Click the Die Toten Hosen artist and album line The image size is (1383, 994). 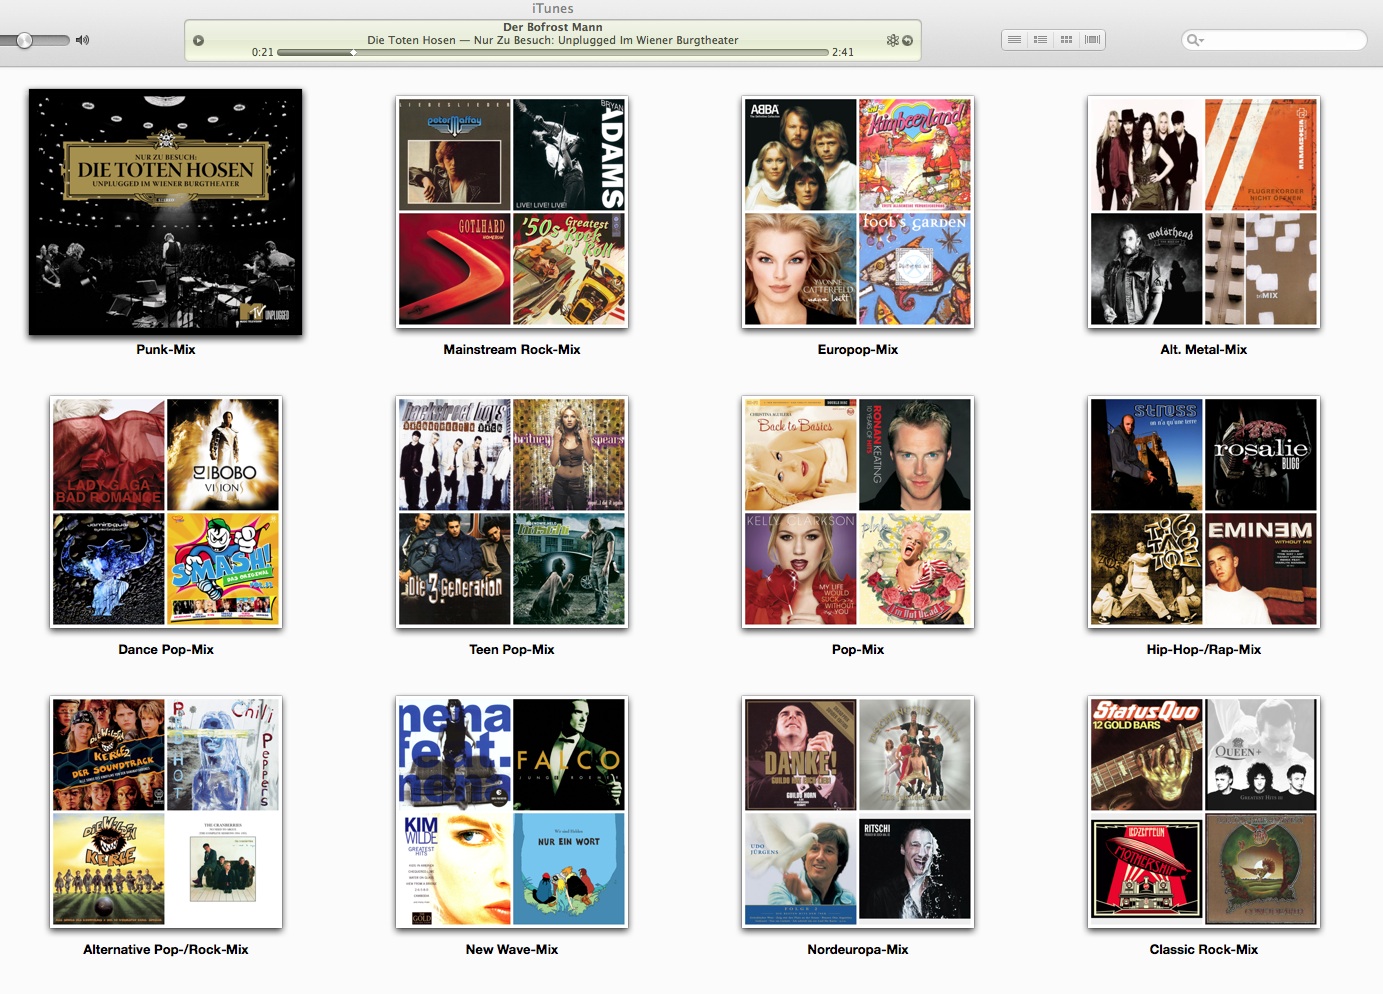(553, 40)
